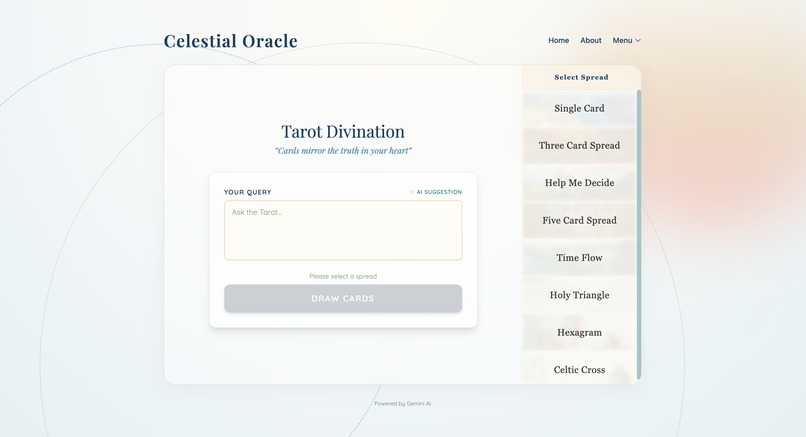Select the Celtic Cross spread
The width and height of the screenshot is (806, 437).
[x=579, y=368]
